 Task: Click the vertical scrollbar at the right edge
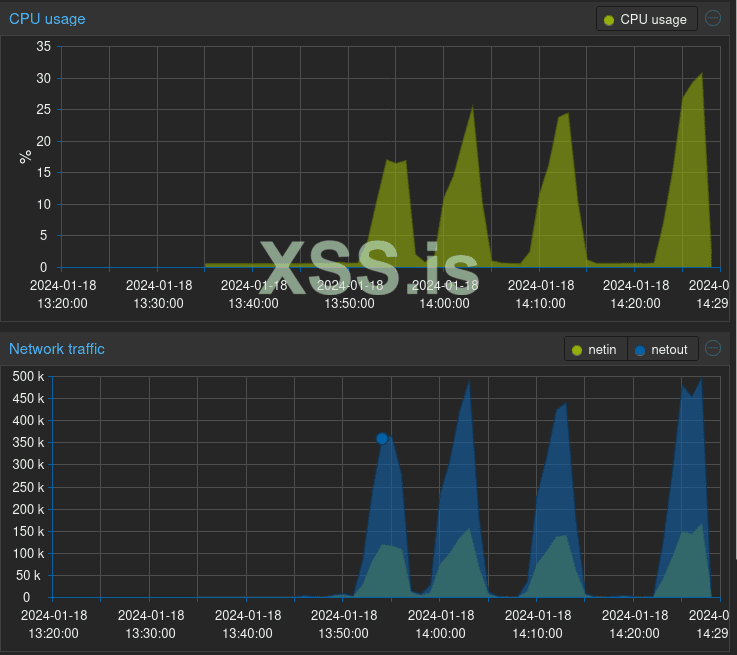coord(734,282)
